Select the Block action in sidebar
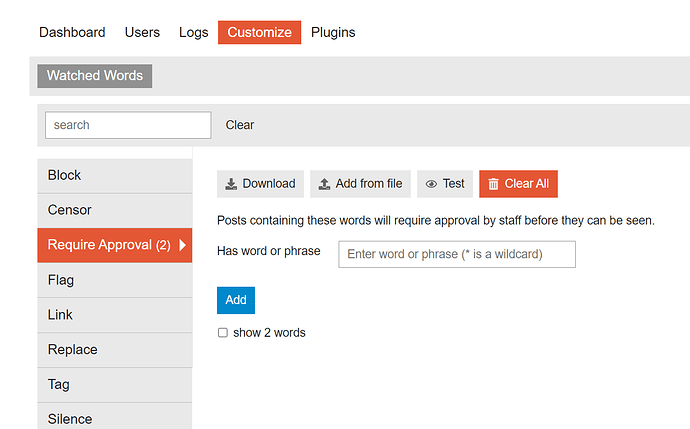 point(115,175)
